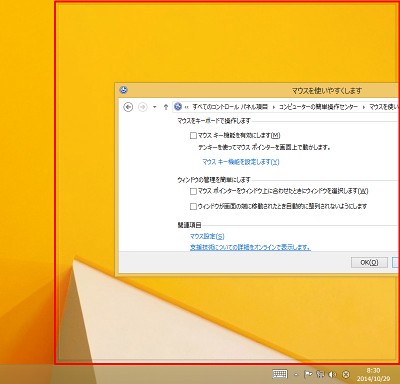Enable マウス キー機能を有効にします checkbox
Viewport: 400px width, 384px height.
click(193, 135)
